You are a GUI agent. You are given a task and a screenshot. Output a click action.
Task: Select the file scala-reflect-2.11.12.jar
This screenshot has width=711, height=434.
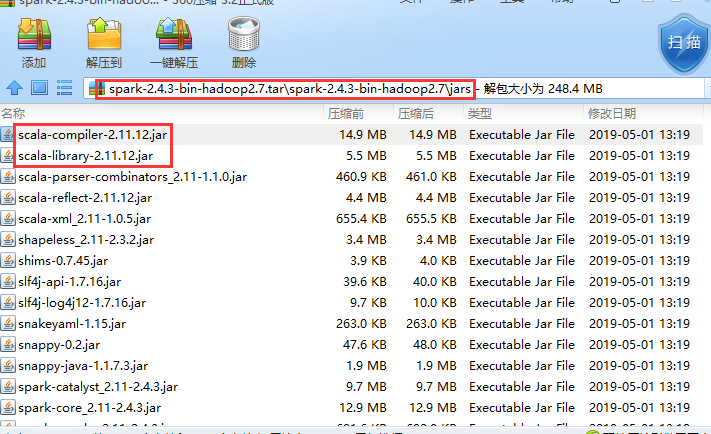point(85,198)
